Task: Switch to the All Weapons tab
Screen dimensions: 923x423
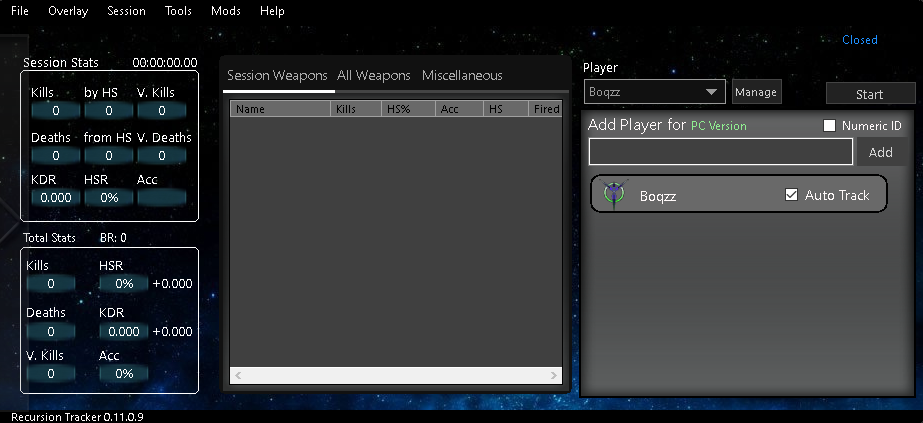Action: point(373,76)
